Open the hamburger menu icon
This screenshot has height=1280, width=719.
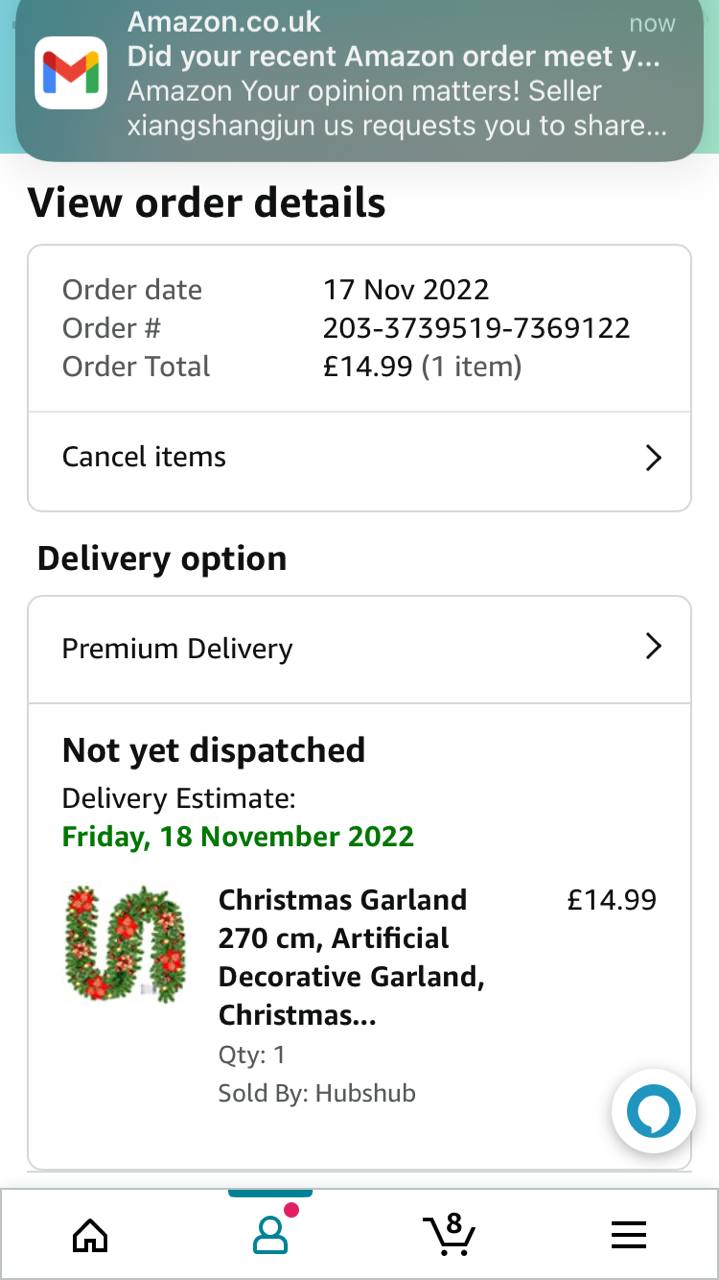[628, 1236]
